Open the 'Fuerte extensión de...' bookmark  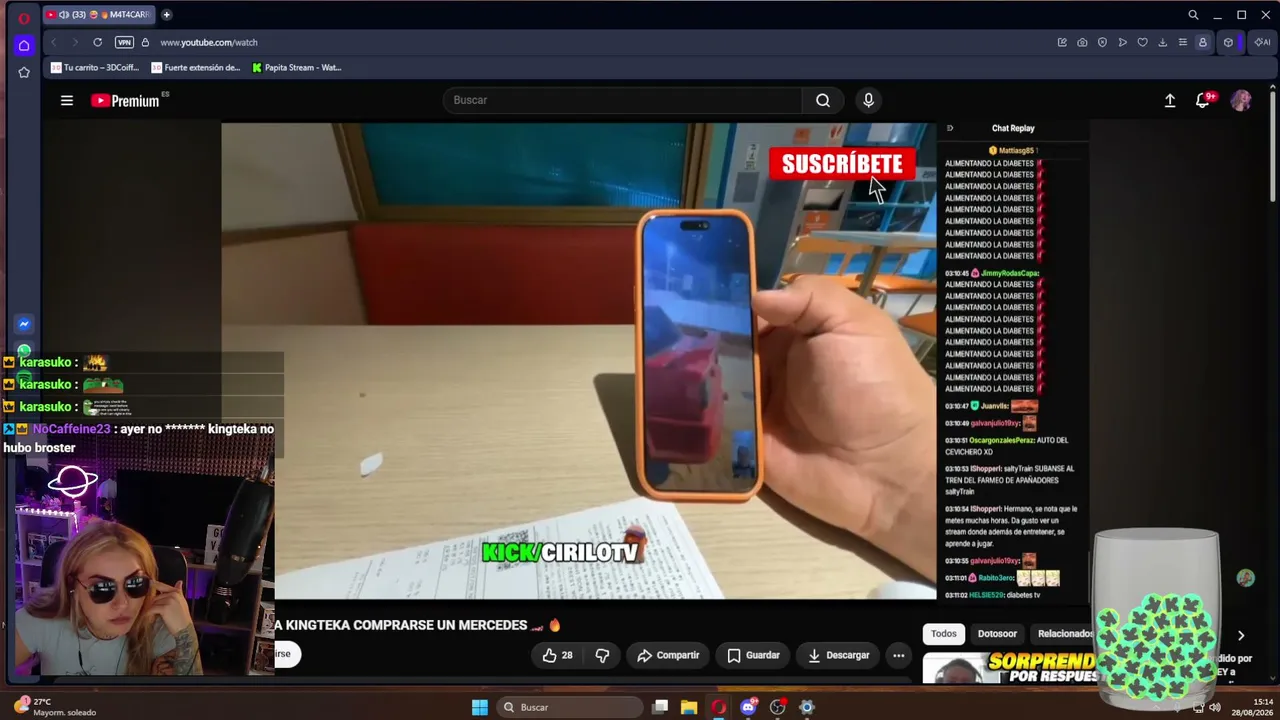196,68
